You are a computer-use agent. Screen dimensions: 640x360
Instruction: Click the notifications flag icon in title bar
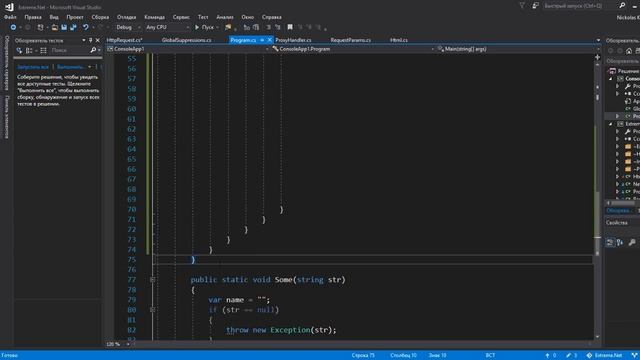522,6
